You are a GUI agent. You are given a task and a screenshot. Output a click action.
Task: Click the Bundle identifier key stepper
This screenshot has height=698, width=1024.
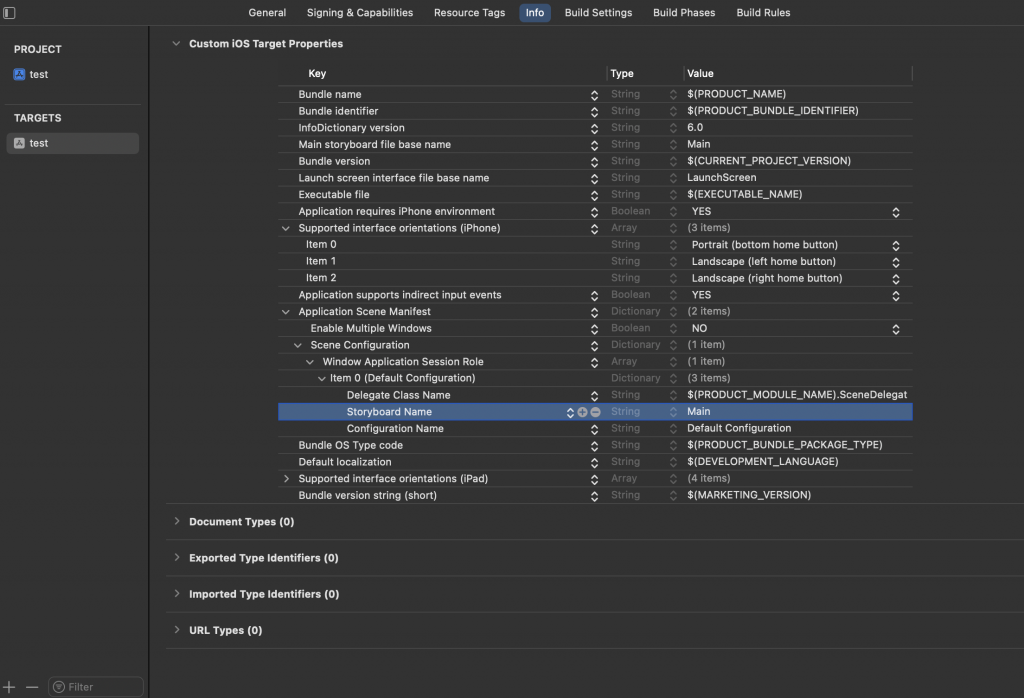(x=594, y=111)
